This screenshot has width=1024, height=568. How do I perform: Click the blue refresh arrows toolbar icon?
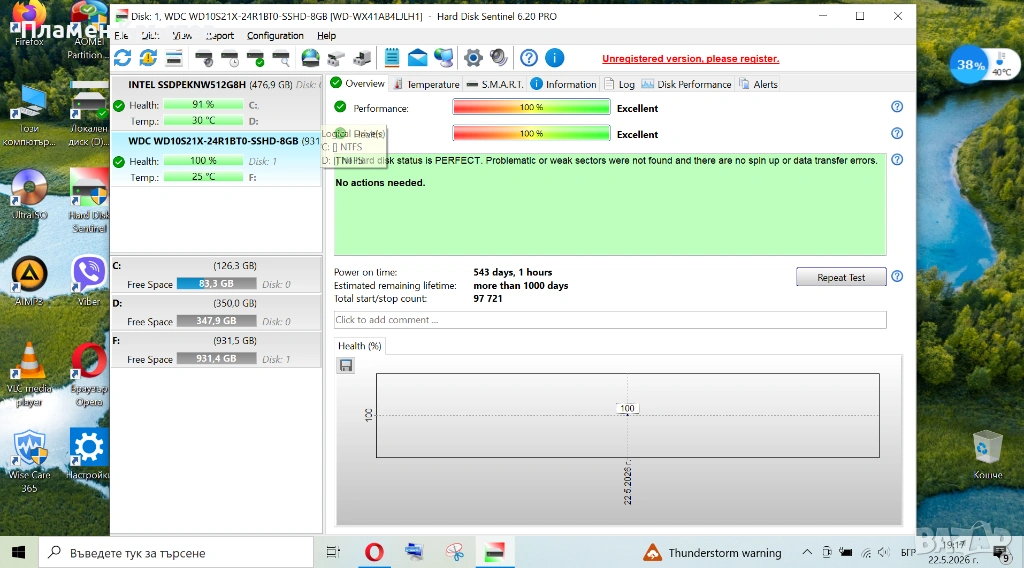122,58
